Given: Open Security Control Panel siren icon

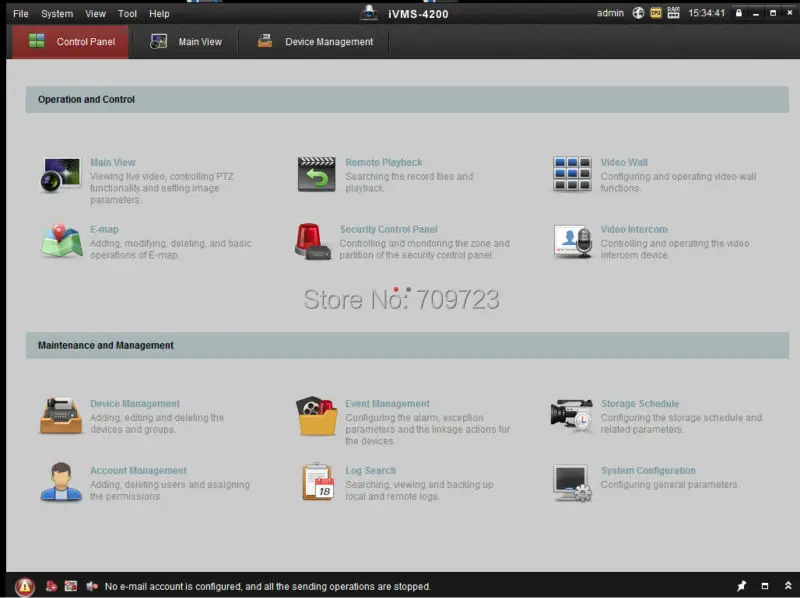Looking at the screenshot, I should click(x=313, y=241).
